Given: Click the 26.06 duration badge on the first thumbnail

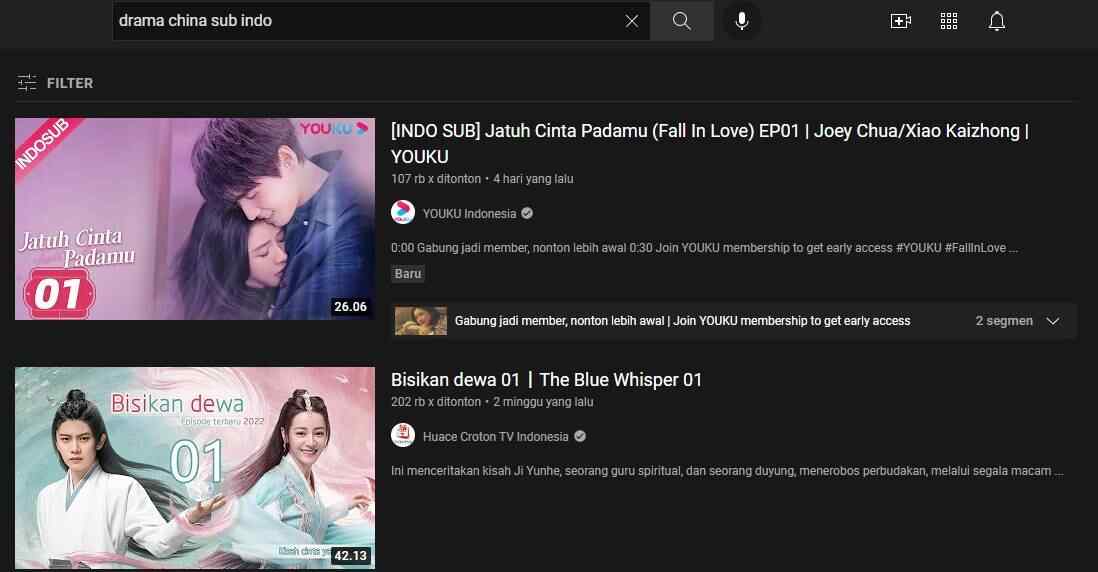Looking at the screenshot, I should click(351, 307).
